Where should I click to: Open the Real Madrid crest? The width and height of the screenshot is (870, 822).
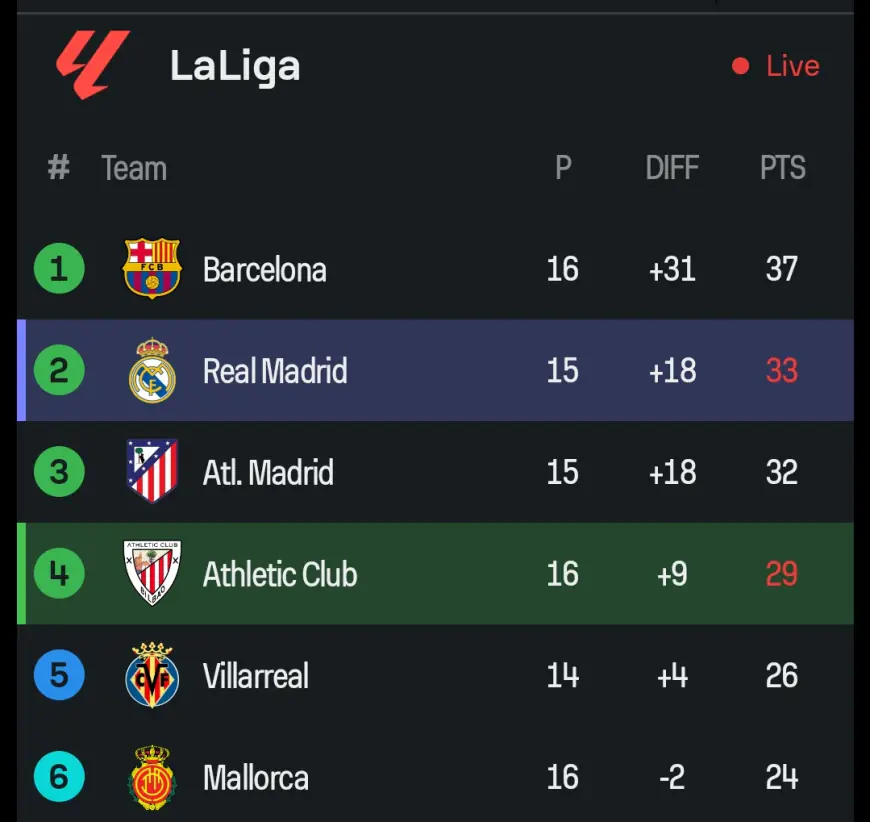152,370
